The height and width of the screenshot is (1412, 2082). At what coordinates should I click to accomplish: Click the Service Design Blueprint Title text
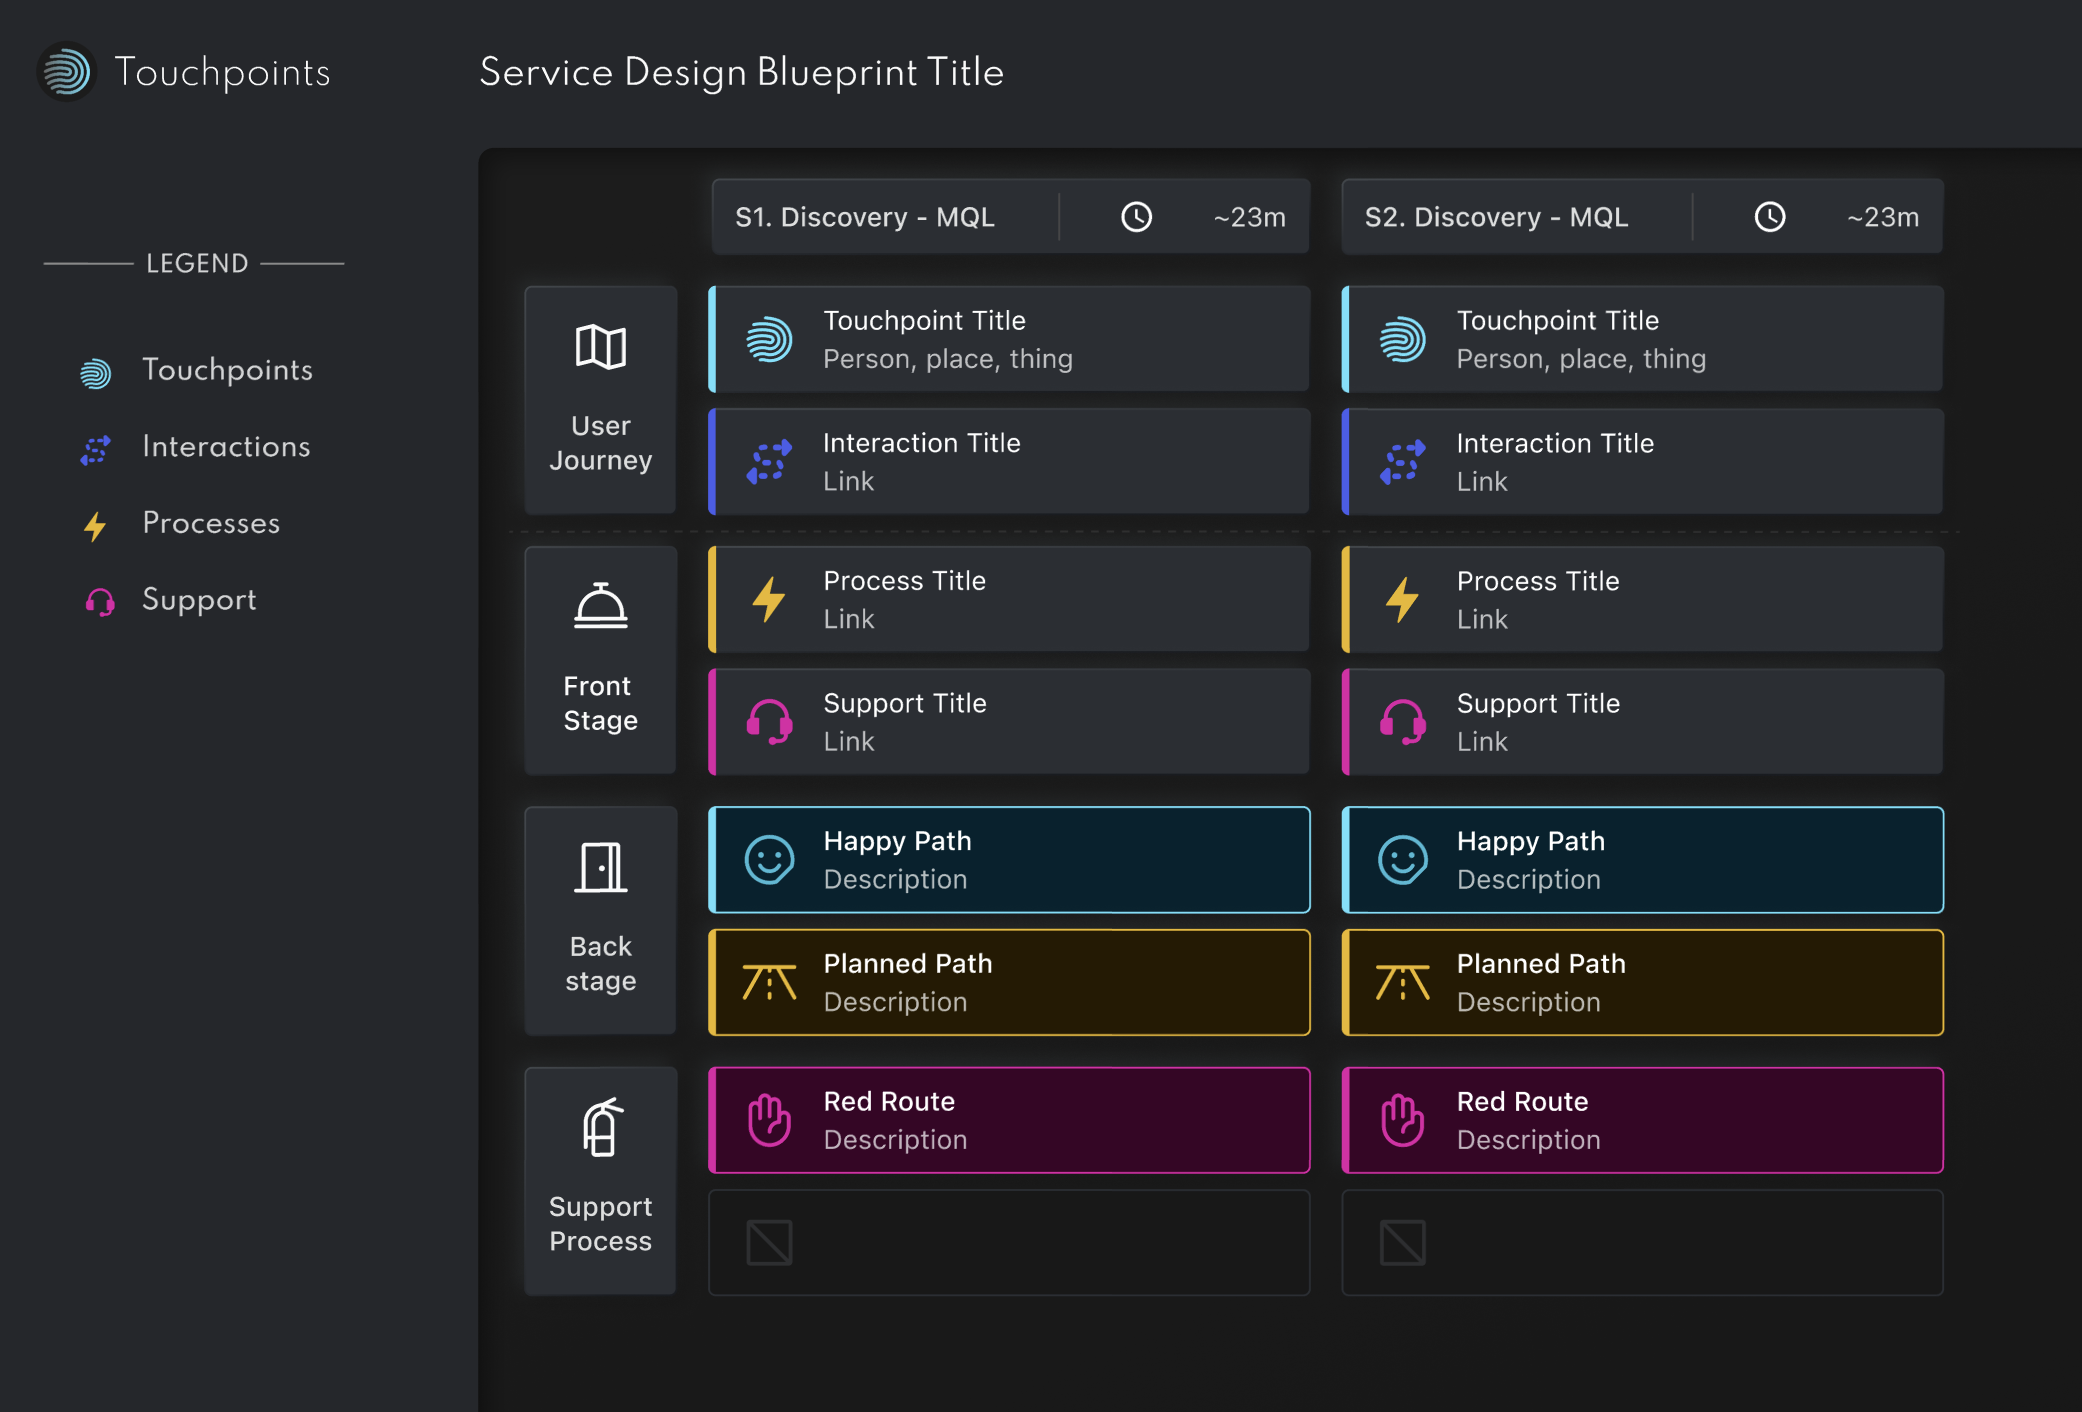coord(741,72)
